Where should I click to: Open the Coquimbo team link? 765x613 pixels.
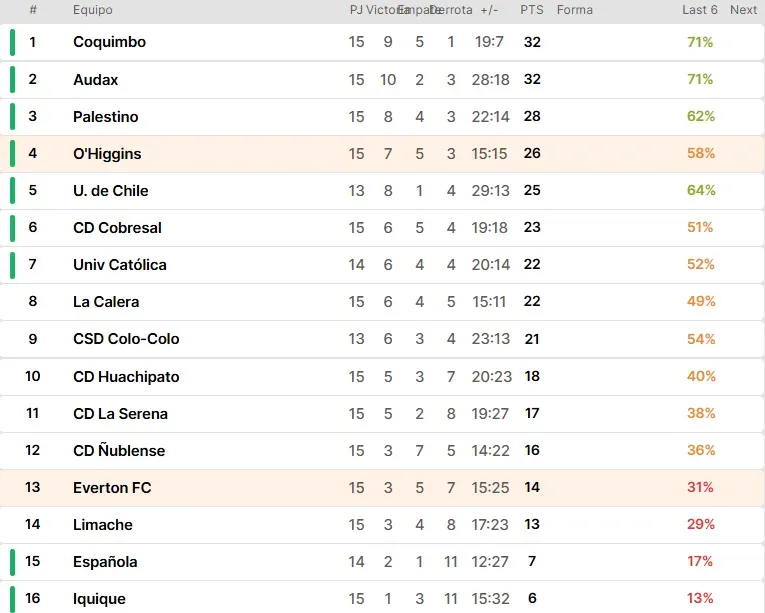[x=109, y=42]
